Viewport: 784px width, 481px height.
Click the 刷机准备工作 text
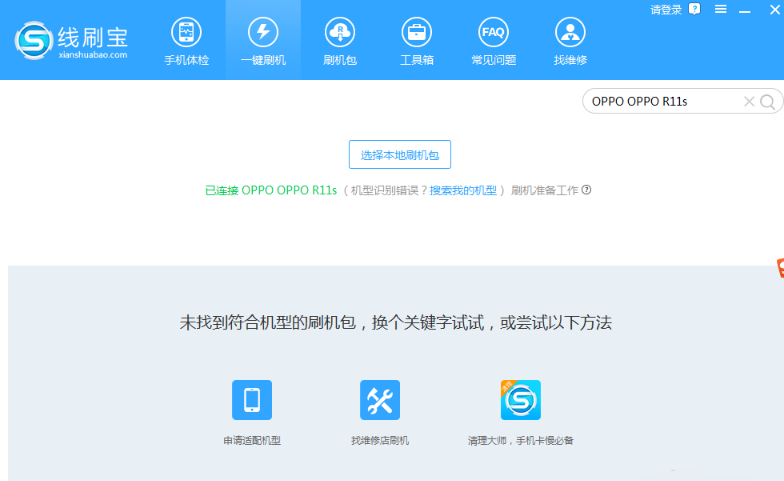(544, 190)
